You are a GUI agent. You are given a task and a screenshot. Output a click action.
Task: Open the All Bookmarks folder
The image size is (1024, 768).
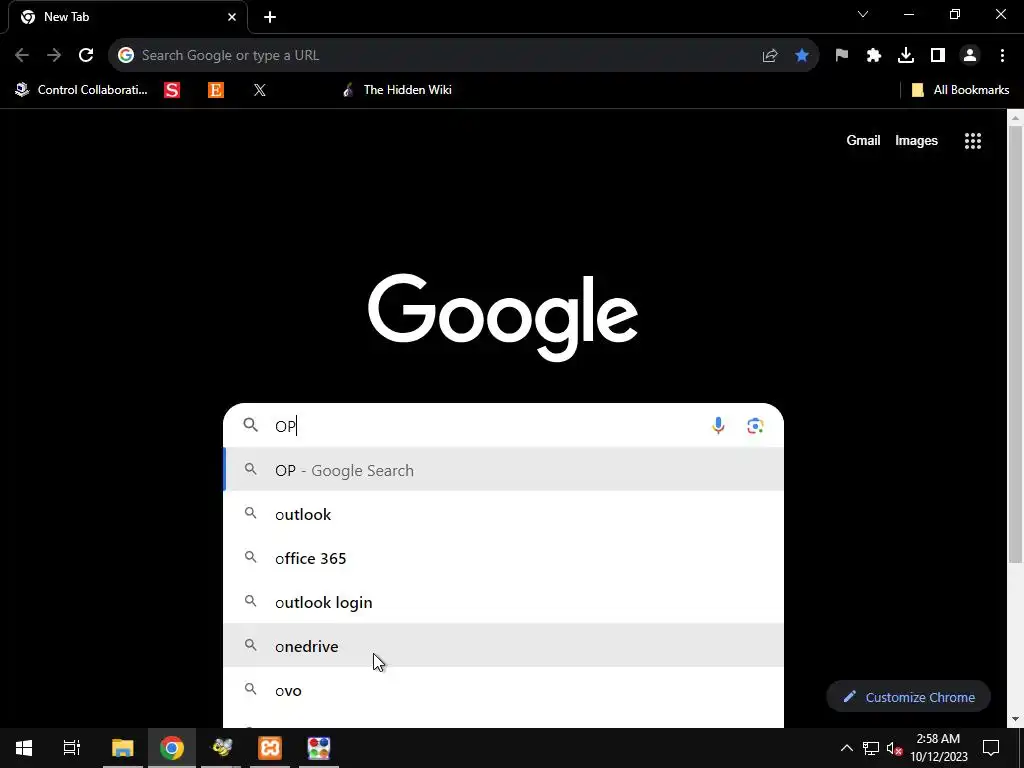pyautogui.click(x=960, y=90)
